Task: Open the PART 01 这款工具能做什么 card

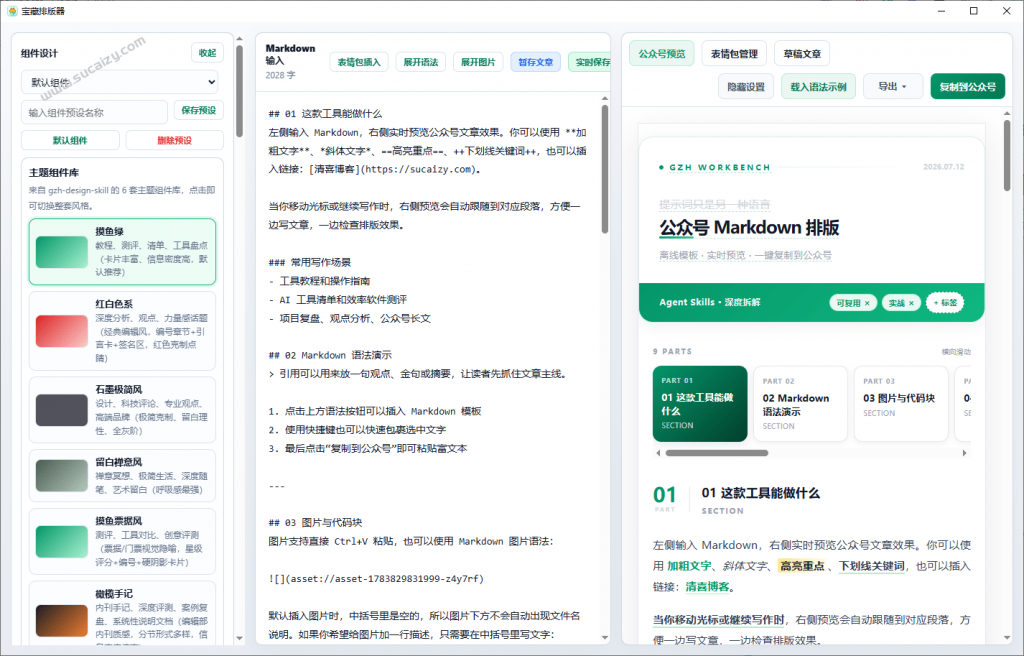Action: point(700,404)
